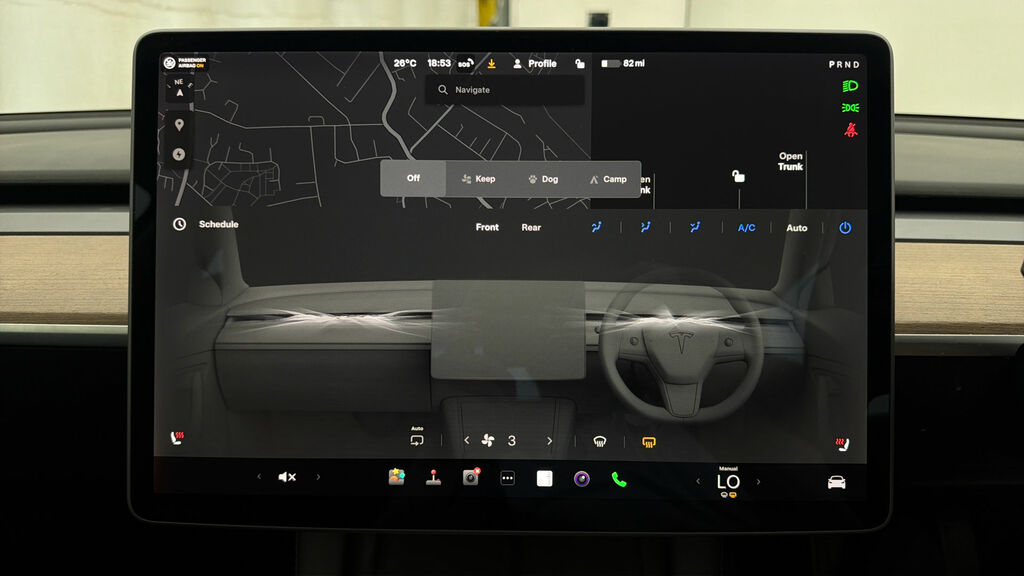Turn off climate with power icon
1024x576 pixels.
[x=845, y=228]
